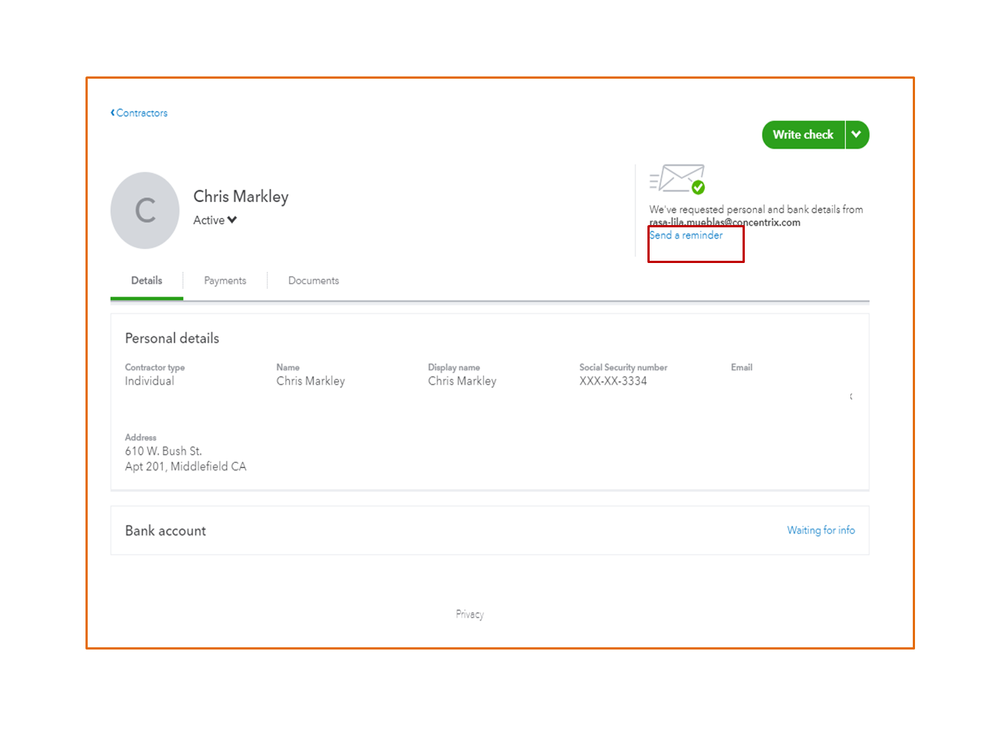Viewport: 999px width, 749px height.
Task: Go back via the Contractors link
Action: coord(139,113)
